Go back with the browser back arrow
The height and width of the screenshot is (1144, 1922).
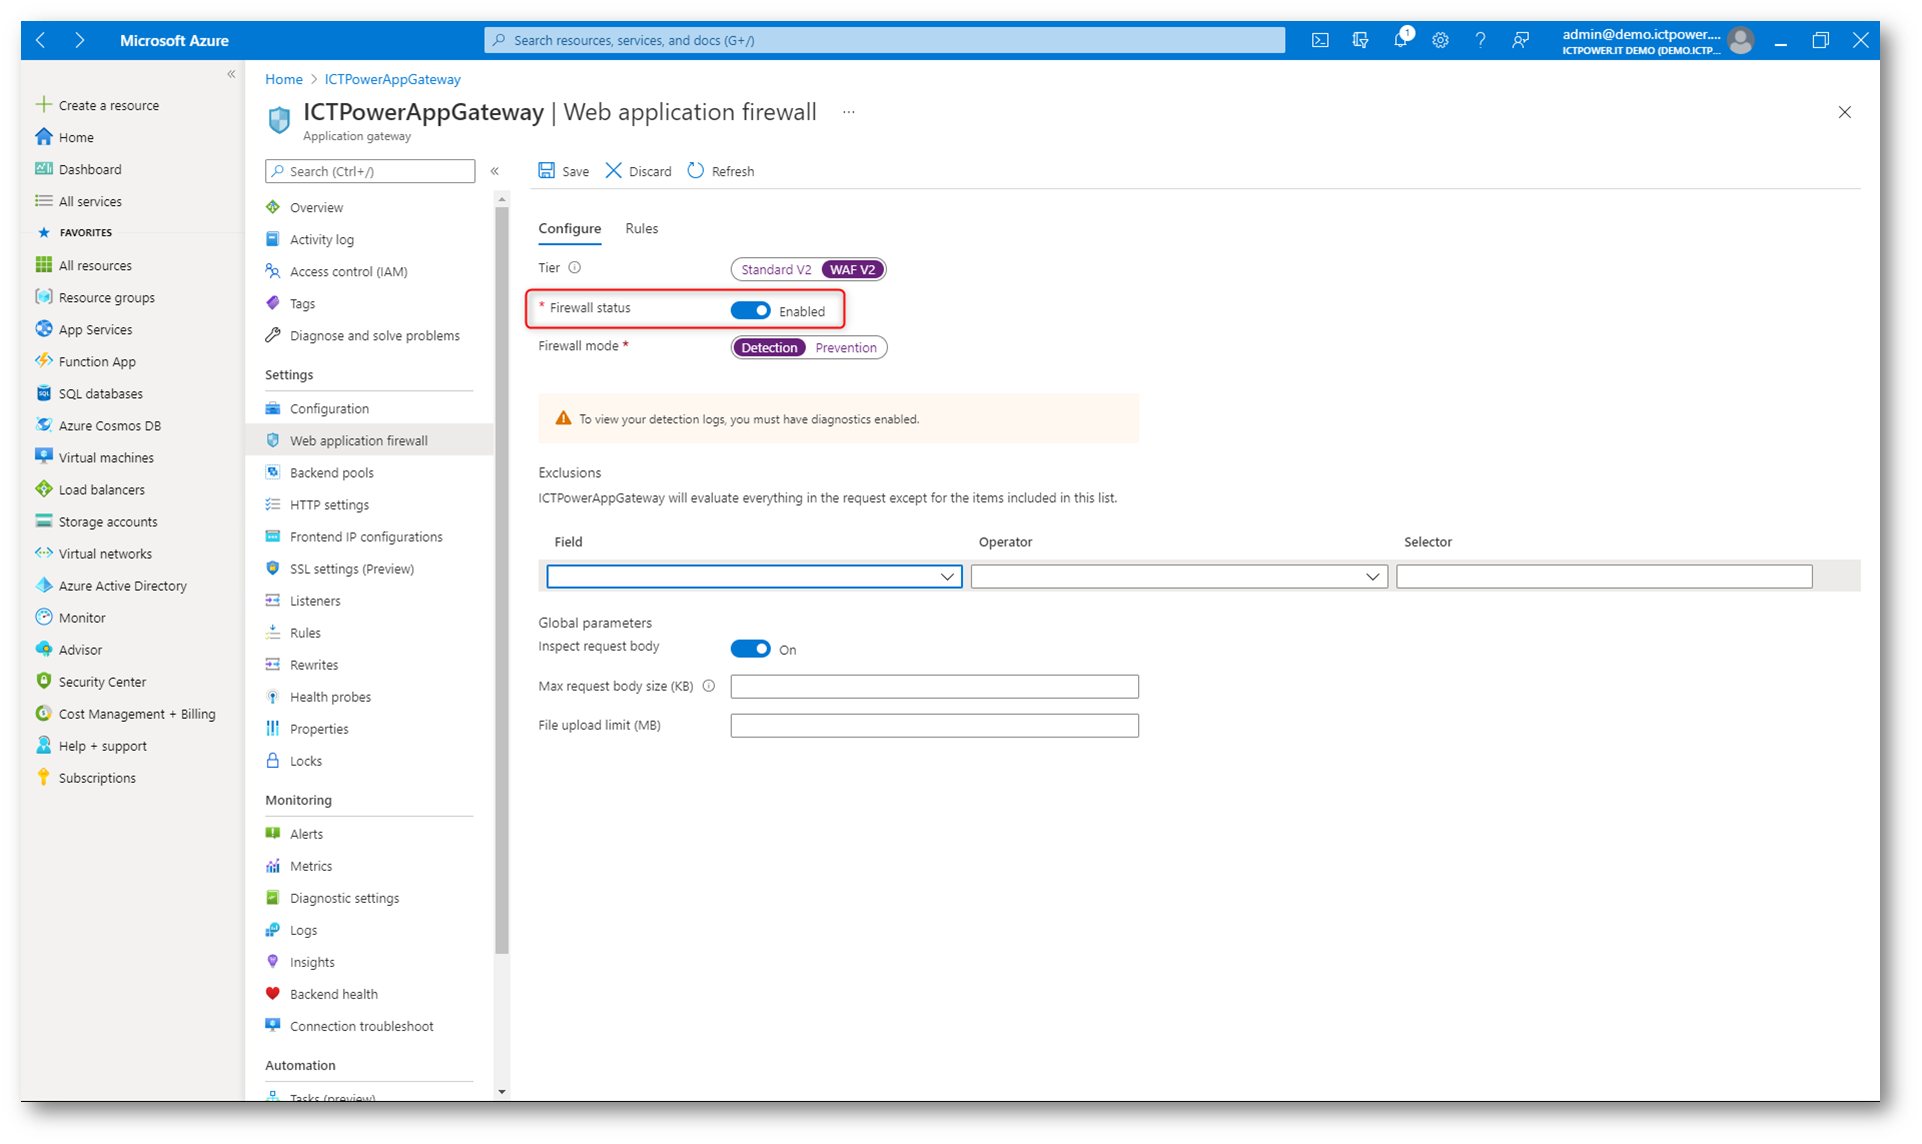pos(41,41)
